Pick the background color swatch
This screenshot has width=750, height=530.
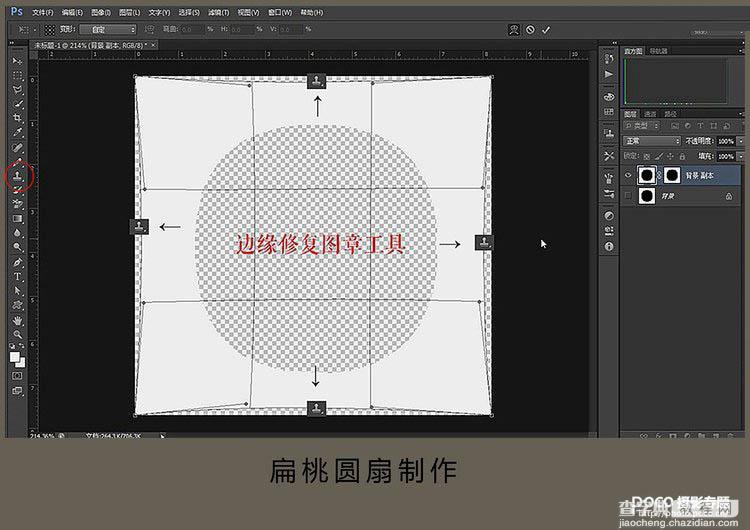tap(20, 363)
